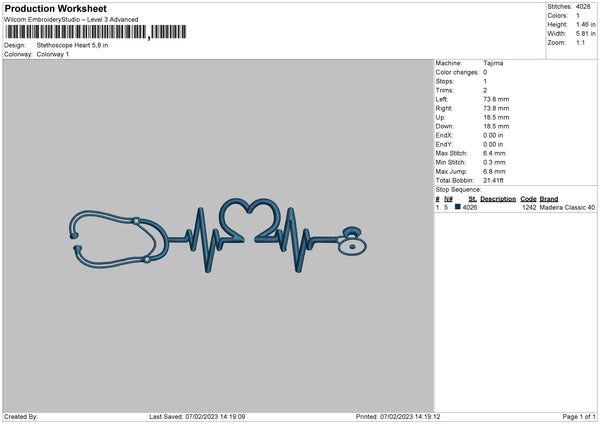Click the Production Worksheet title
The height and width of the screenshot is (424, 600).
click(x=56, y=8)
